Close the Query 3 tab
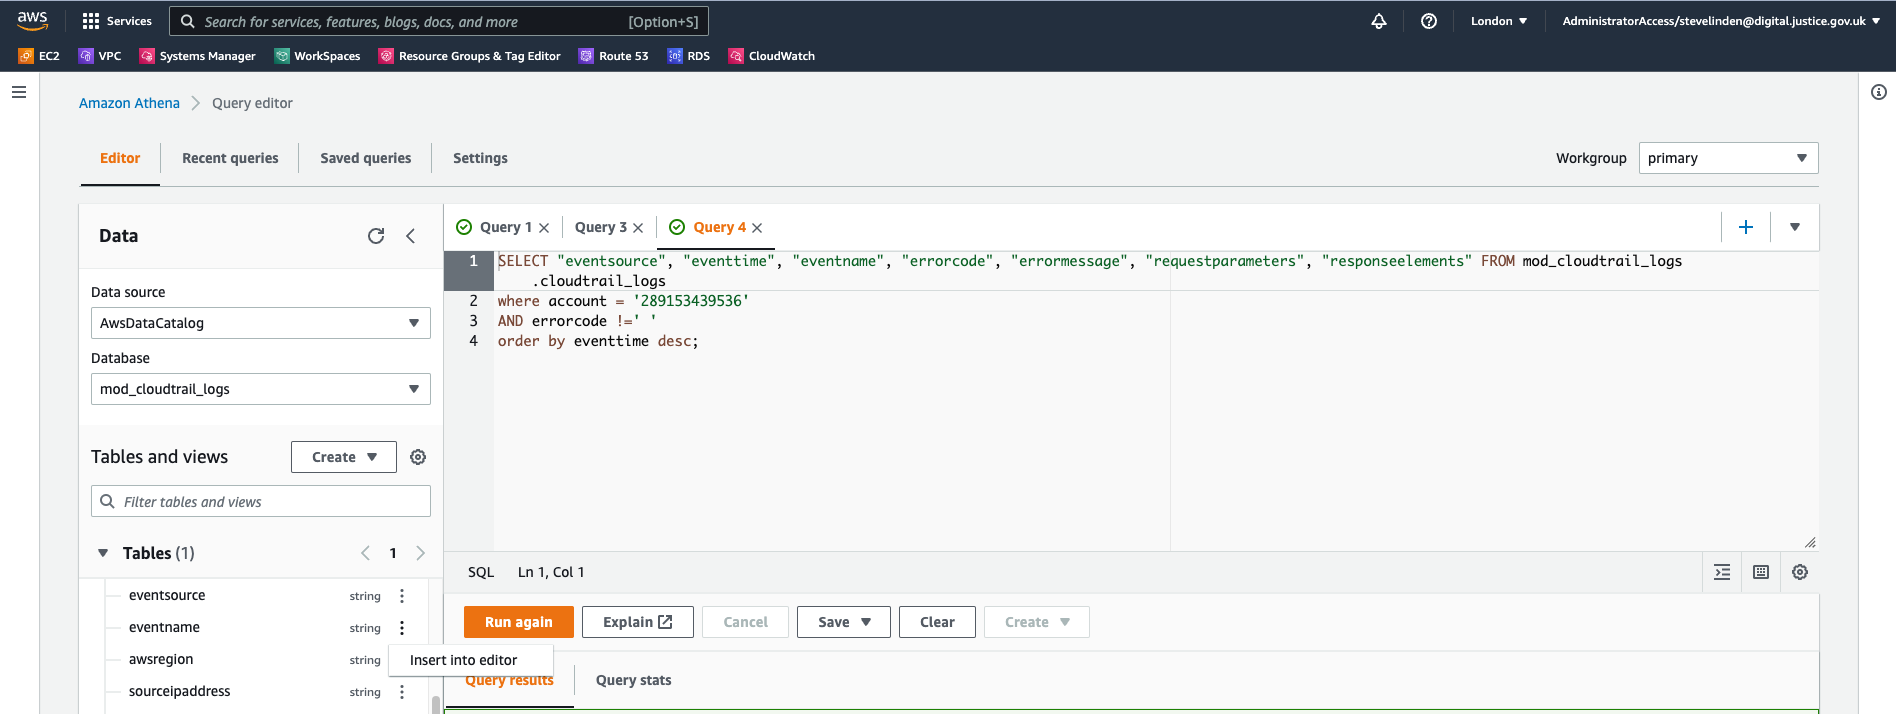Image resolution: width=1896 pixels, height=714 pixels. (x=638, y=228)
